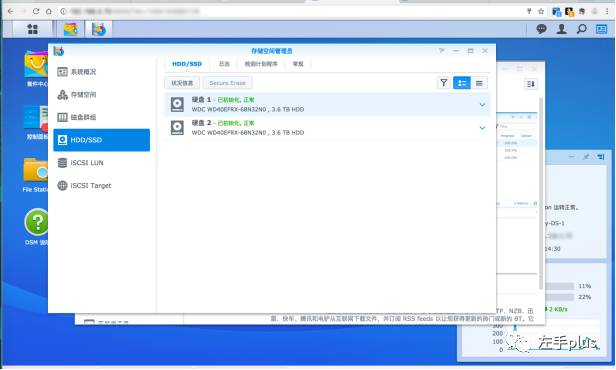
Task: Click the Secure Erase button
Action: point(227,83)
